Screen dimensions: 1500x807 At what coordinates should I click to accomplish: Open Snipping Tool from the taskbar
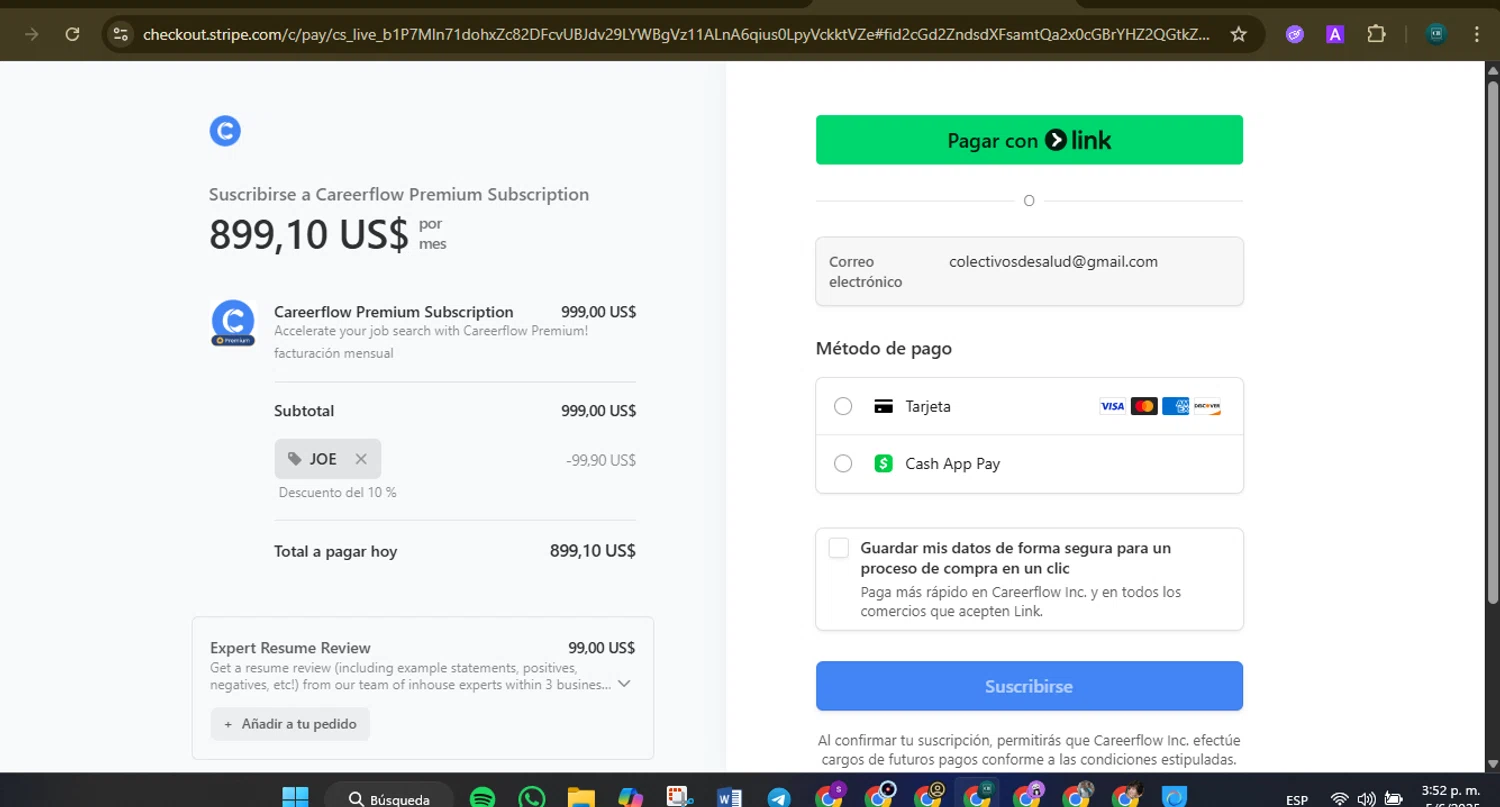click(681, 797)
